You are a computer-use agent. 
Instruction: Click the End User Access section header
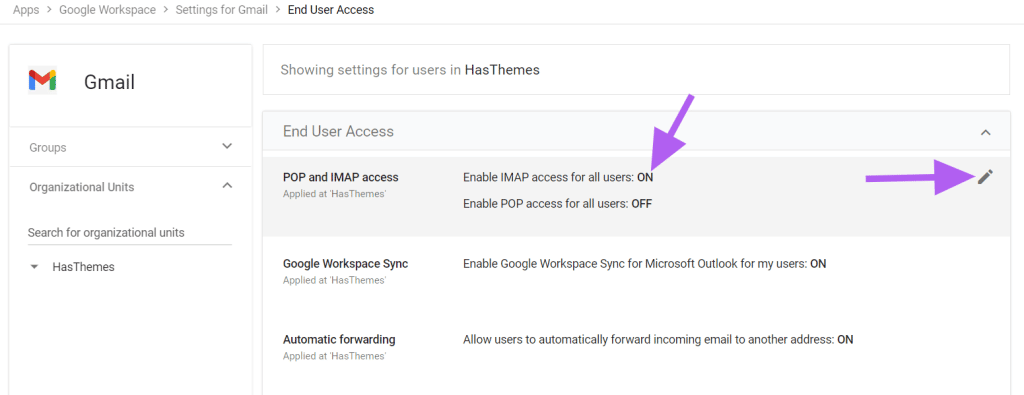coord(637,132)
